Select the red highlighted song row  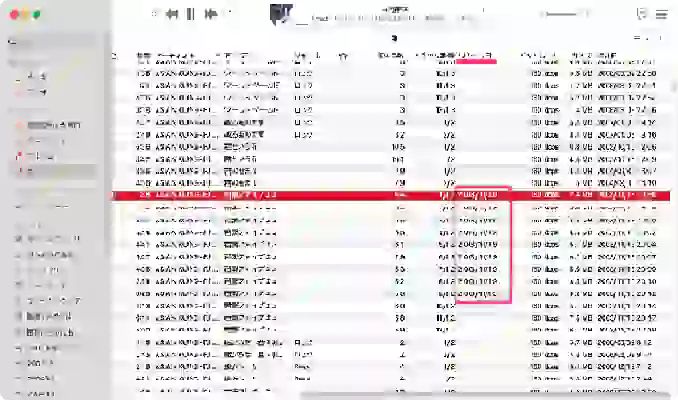[391, 195]
